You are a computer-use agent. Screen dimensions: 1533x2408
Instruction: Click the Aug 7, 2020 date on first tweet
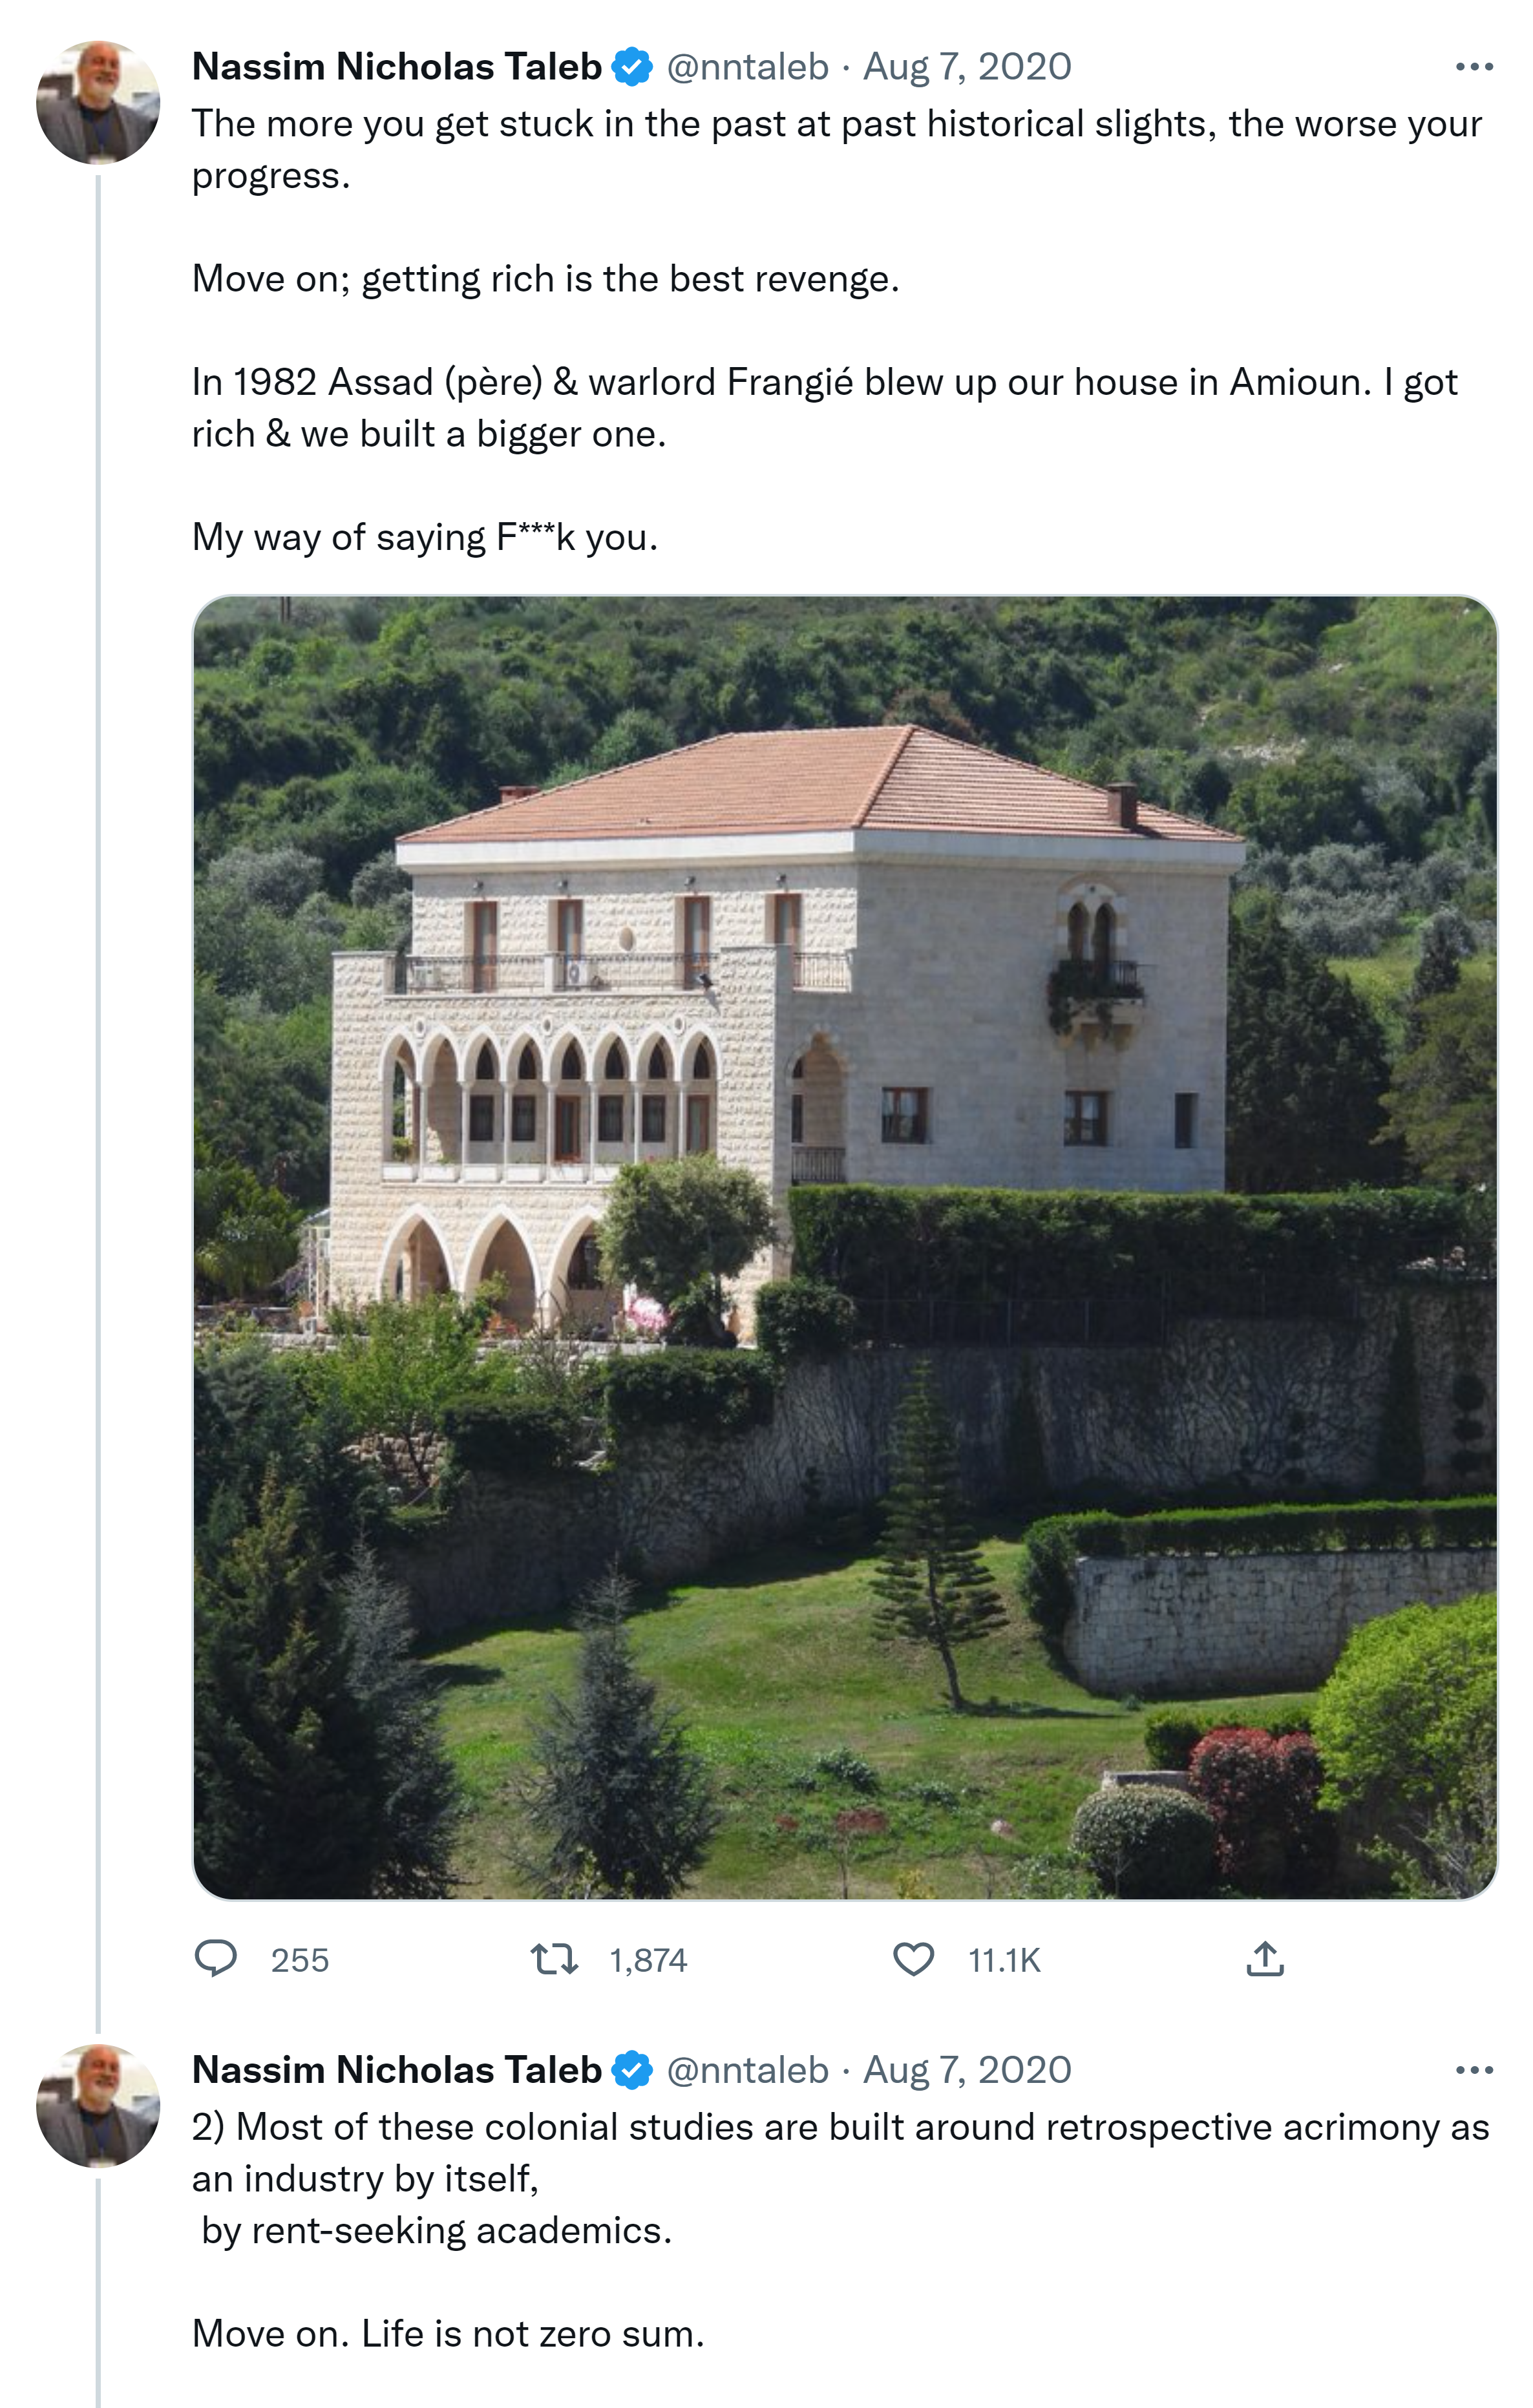pos(967,67)
